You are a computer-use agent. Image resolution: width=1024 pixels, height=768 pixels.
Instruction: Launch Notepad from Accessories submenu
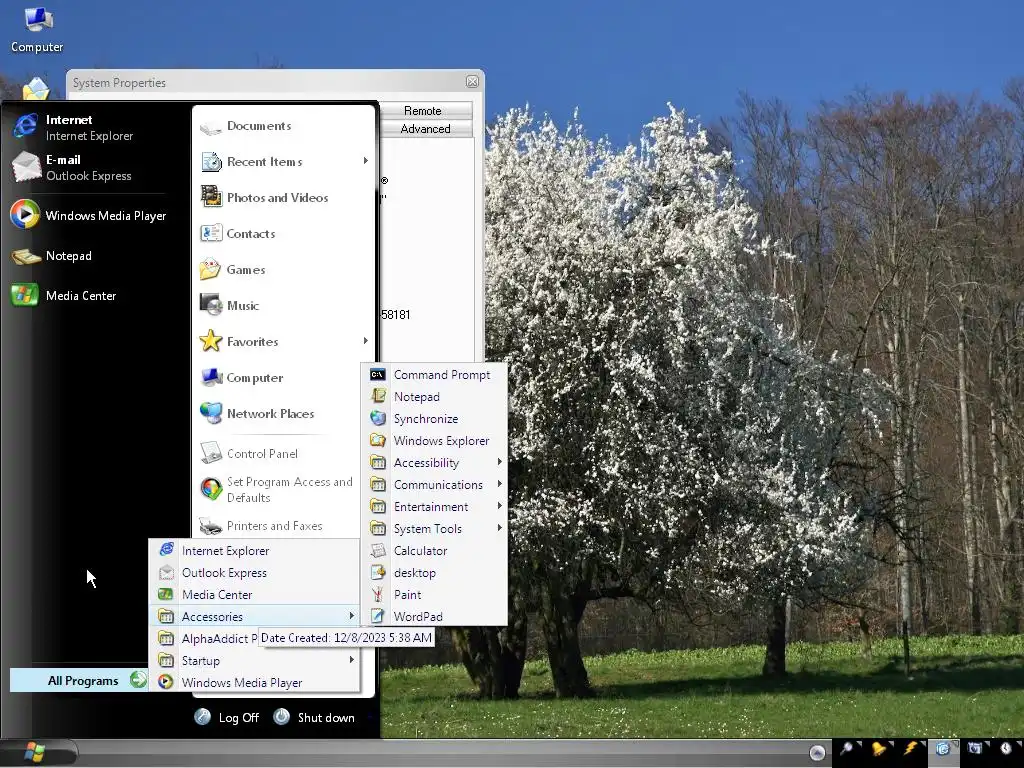click(x=434, y=397)
